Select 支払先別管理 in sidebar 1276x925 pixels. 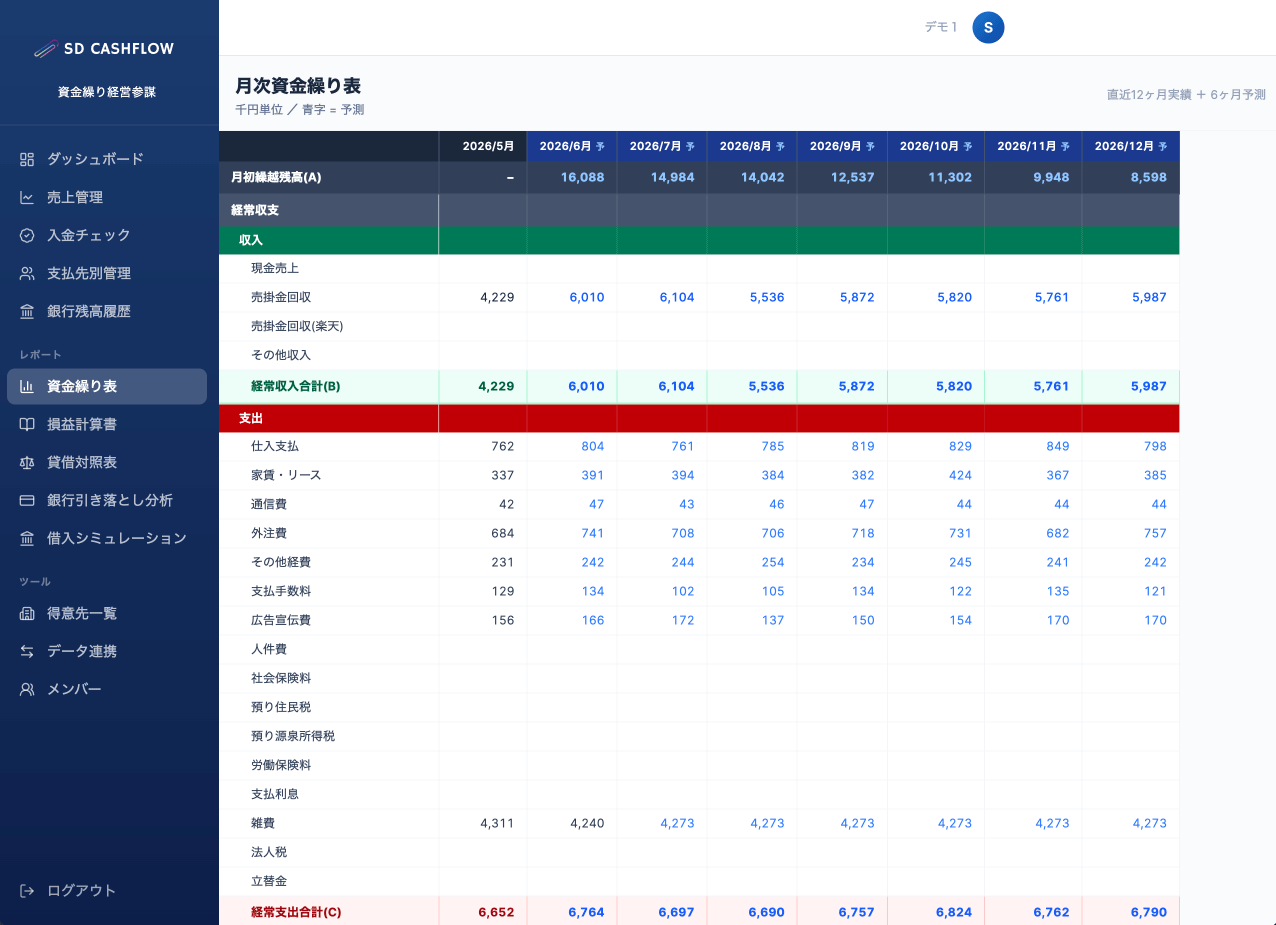pos(107,273)
